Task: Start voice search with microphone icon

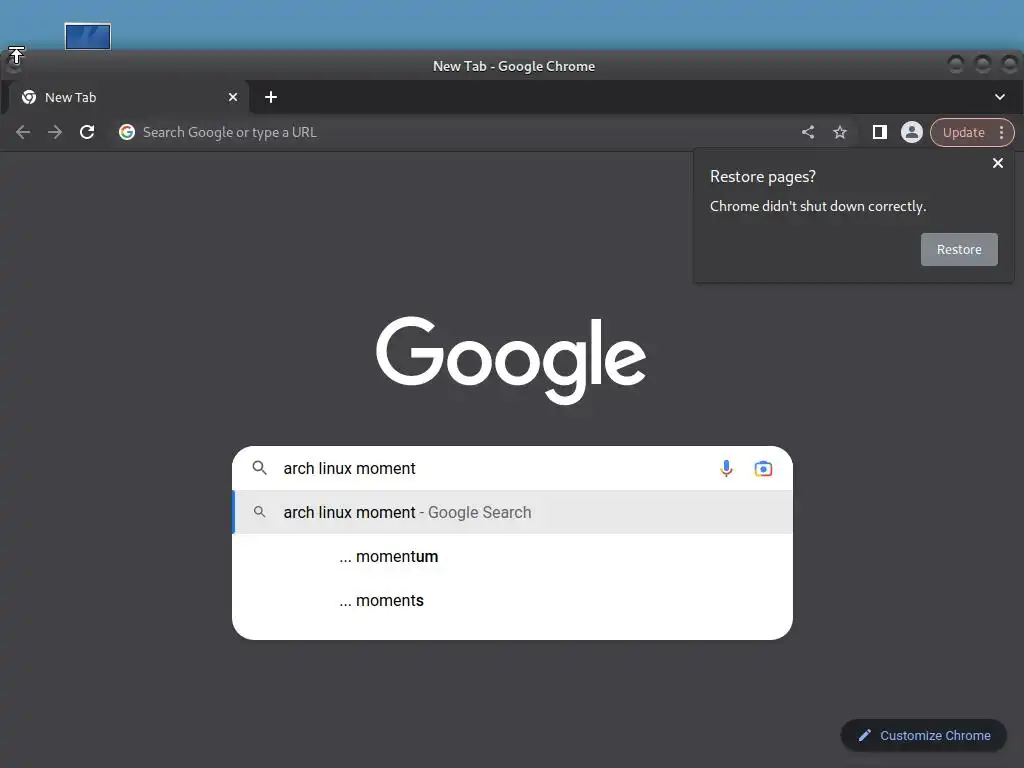Action: [x=726, y=468]
